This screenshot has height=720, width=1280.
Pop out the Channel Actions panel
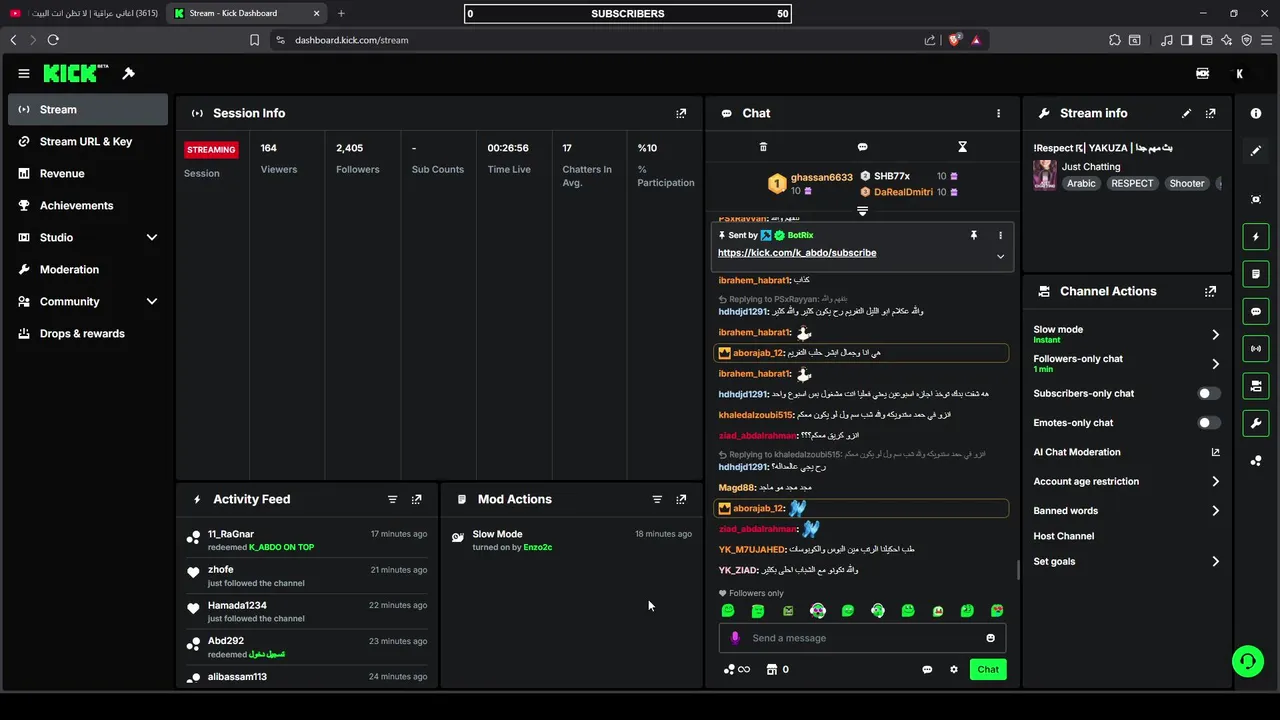(x=1210, y=291)
